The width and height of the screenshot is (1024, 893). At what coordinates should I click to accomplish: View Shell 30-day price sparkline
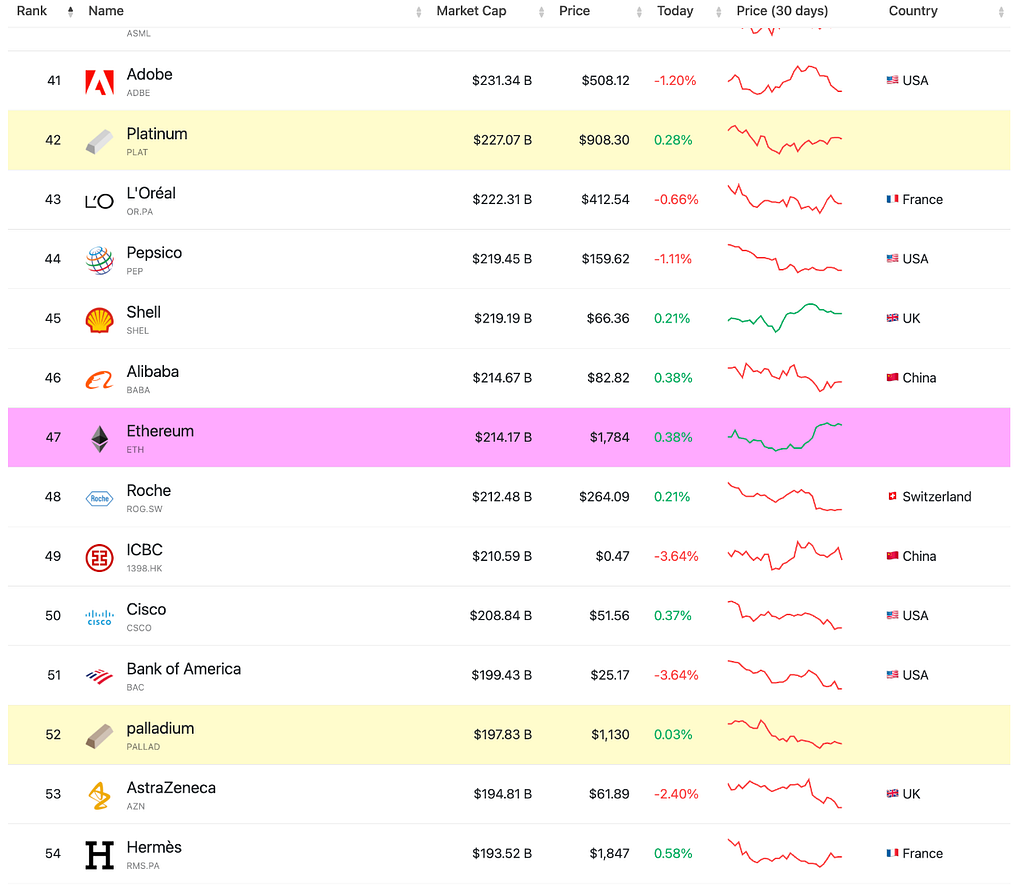[x=785, y=317]
